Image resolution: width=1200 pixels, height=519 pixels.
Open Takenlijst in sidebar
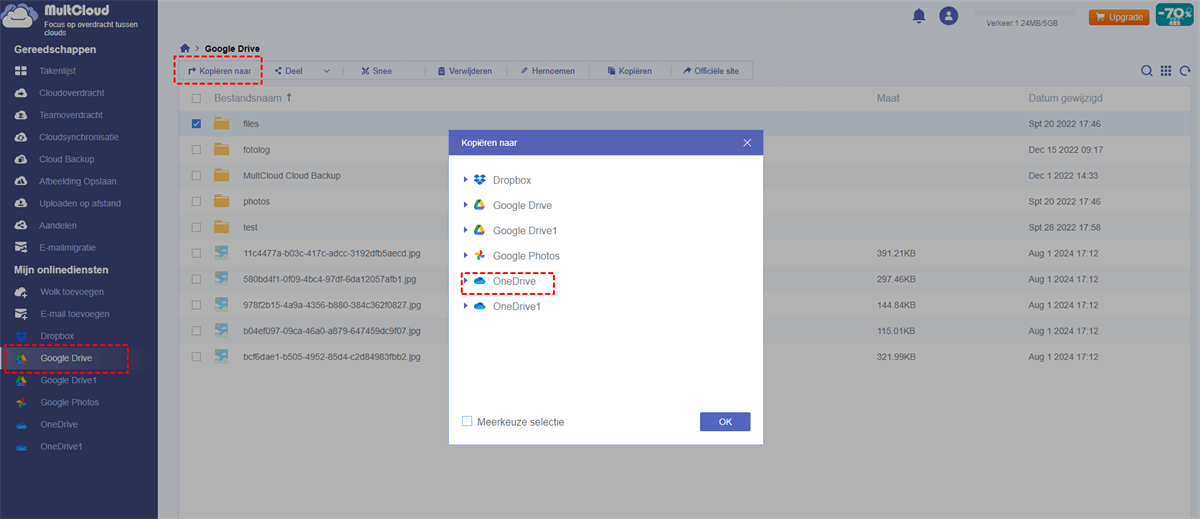pos(57,71)
